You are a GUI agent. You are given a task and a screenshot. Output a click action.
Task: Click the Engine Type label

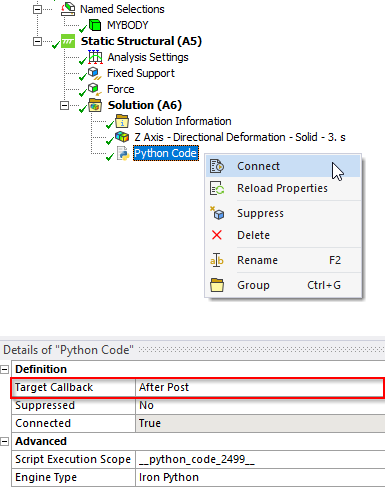tap(46, 478)
